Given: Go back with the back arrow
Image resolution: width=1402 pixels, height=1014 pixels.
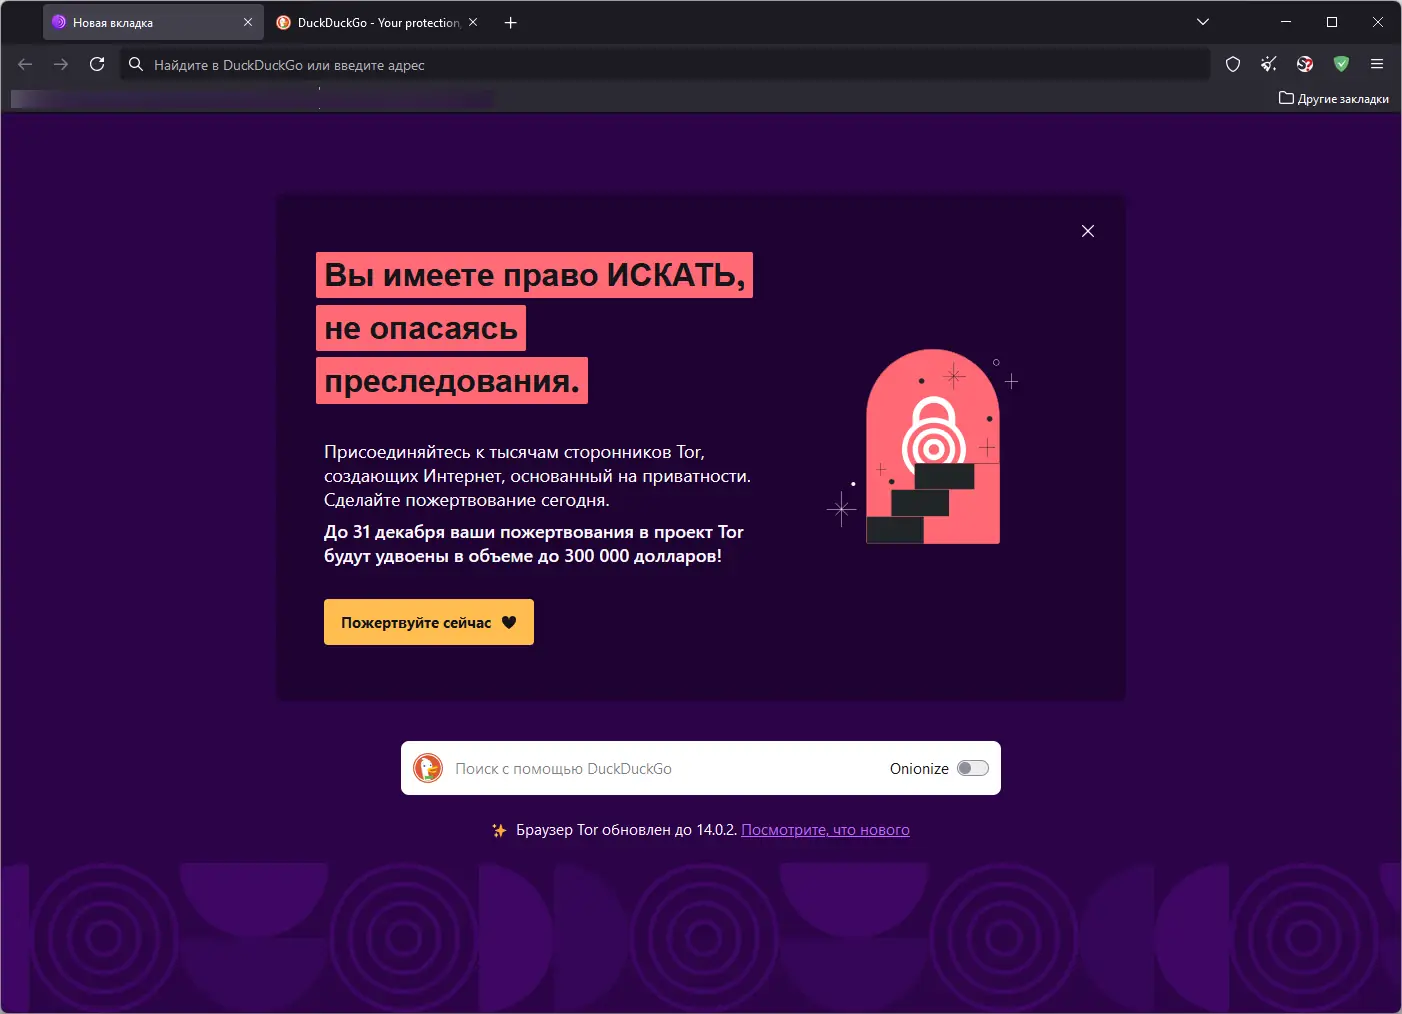Looking at the screenshot, I should [26, 64].
